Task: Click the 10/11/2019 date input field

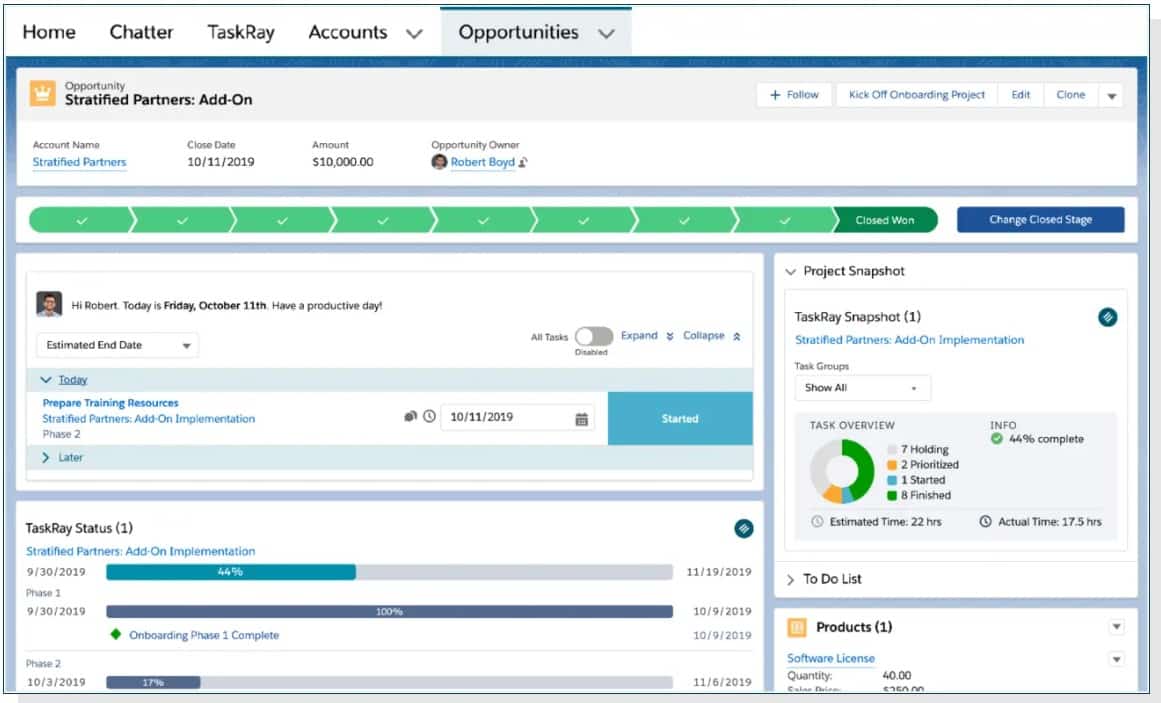Action: pyautogui.click(x=518, y=417)
